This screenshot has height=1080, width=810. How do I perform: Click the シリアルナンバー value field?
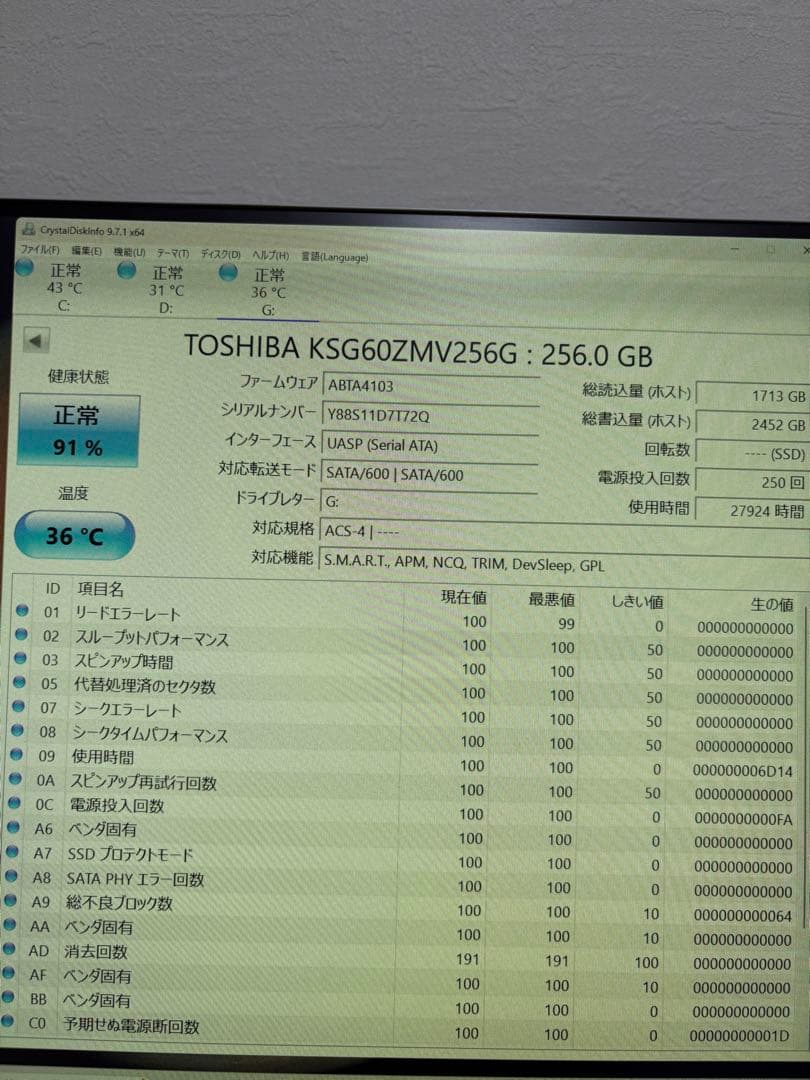click(x=430, y=416)
